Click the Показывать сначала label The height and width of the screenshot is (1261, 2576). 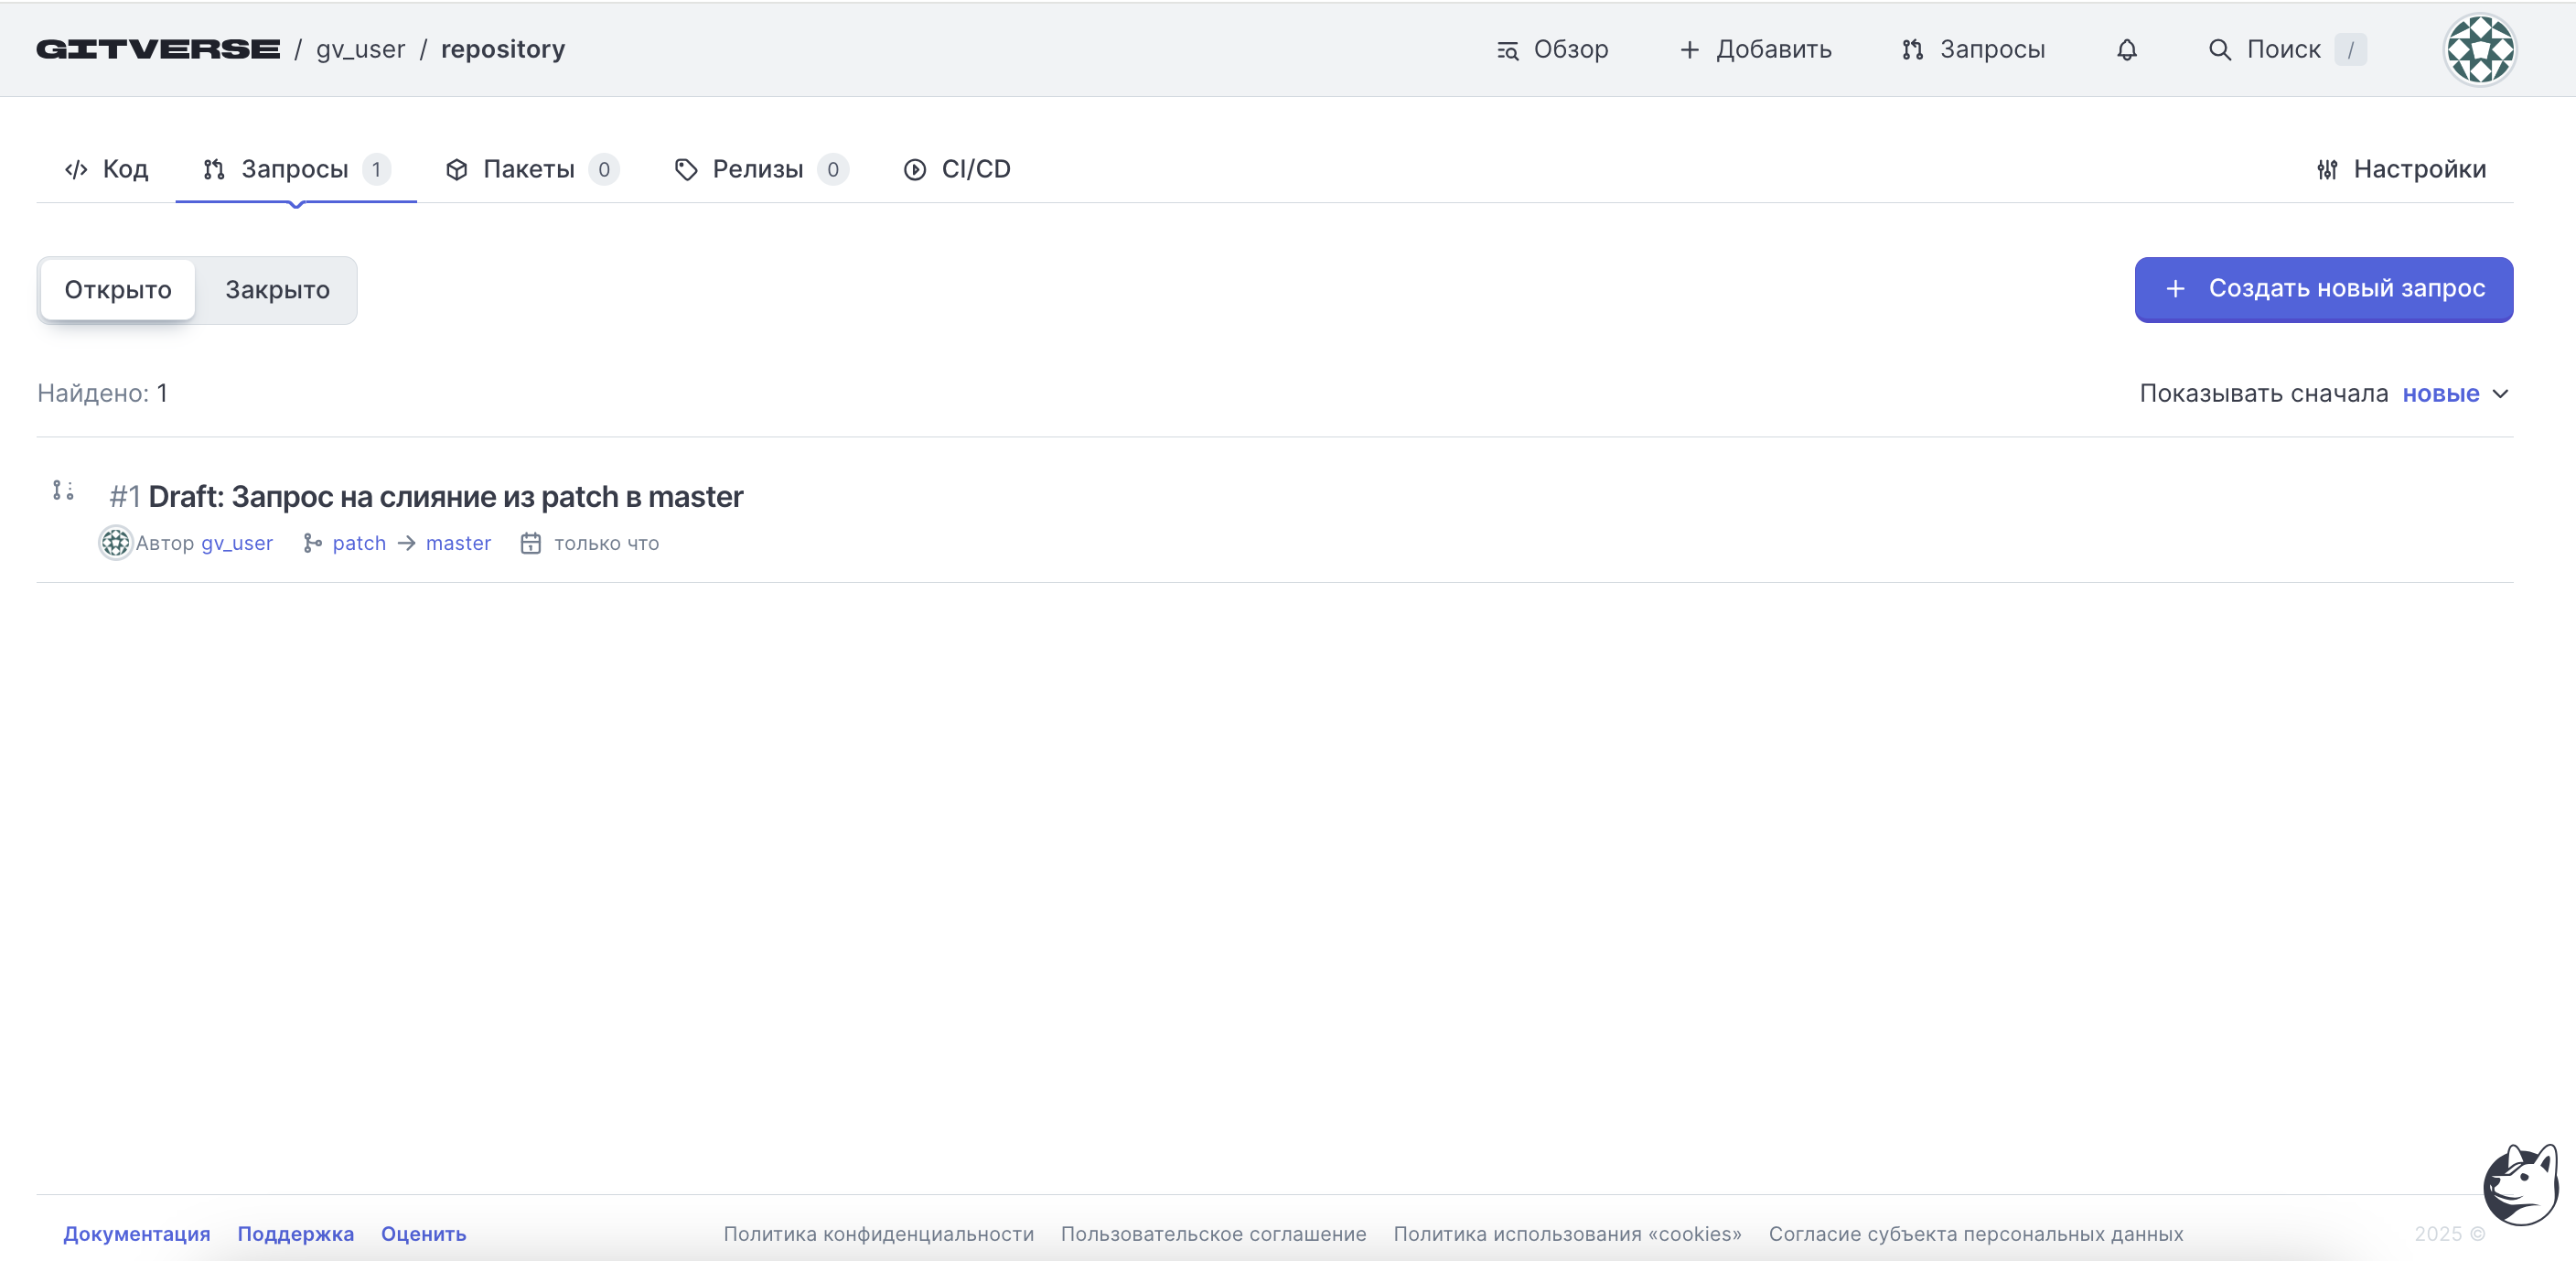(2263, 393)
